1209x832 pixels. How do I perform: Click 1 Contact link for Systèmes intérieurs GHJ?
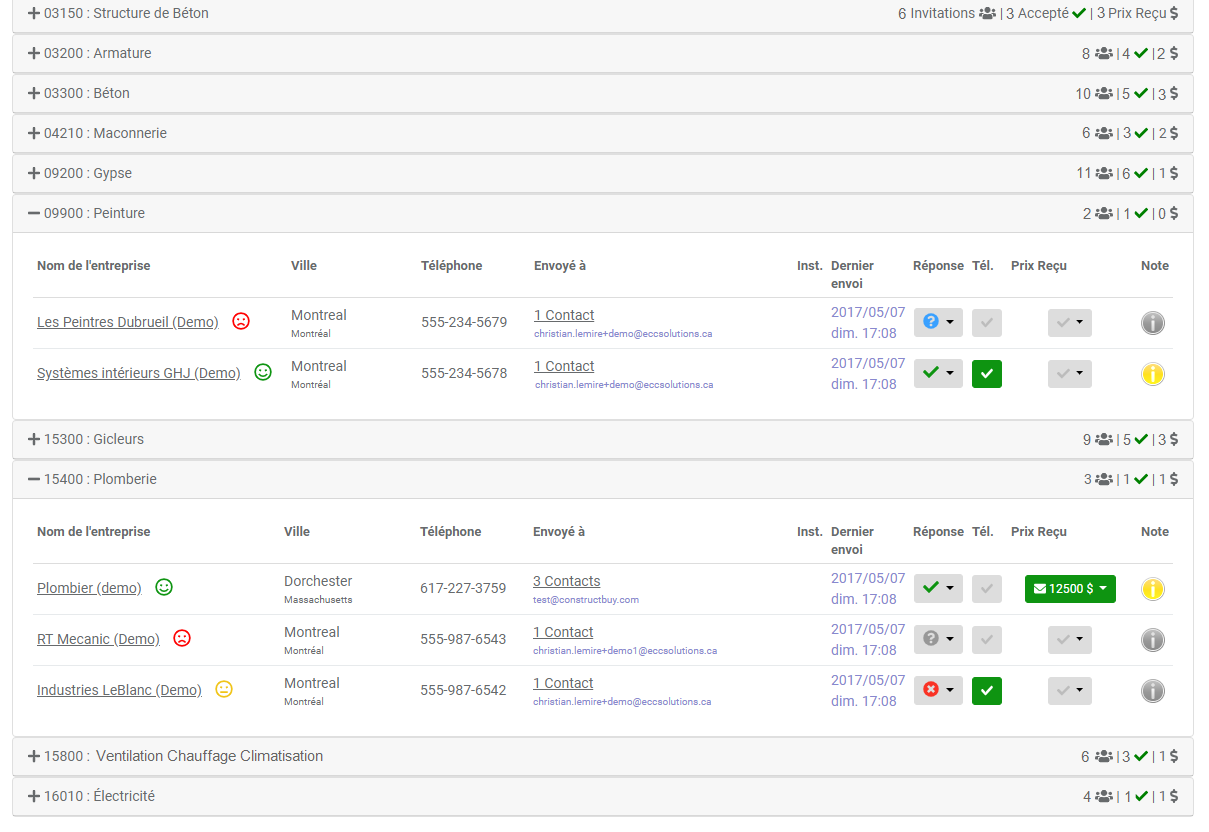564,366
